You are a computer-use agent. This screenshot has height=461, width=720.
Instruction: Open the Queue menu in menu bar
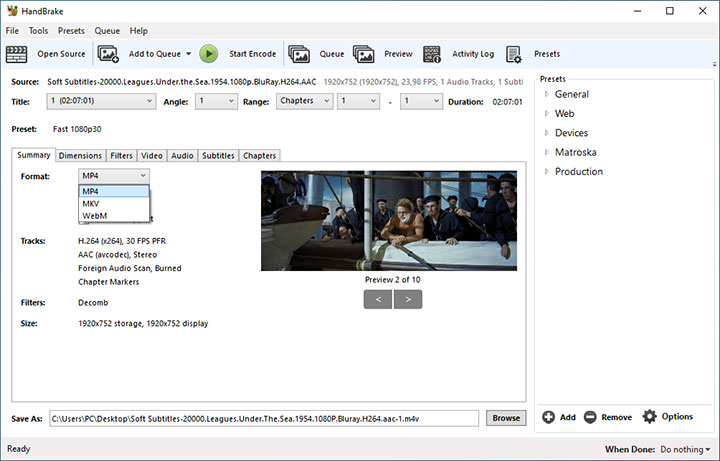(107, 31)
